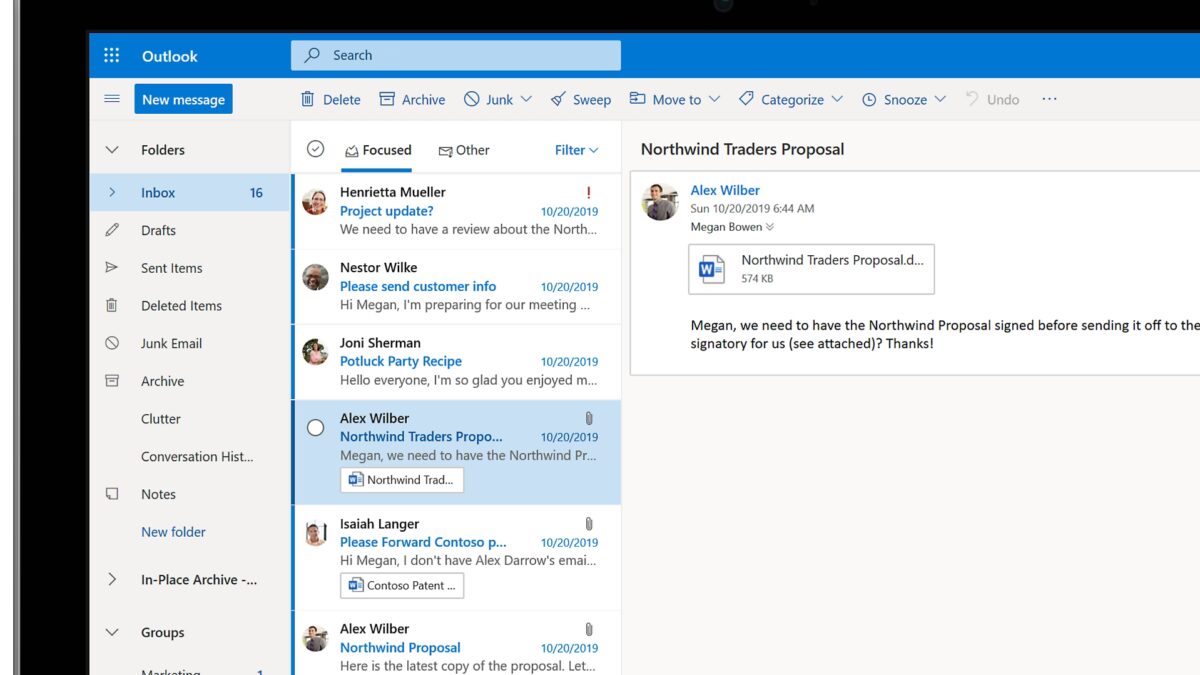Switch to the Focused tab
The width and height of the screenshot is (1200, 675).
pos(378,150)
